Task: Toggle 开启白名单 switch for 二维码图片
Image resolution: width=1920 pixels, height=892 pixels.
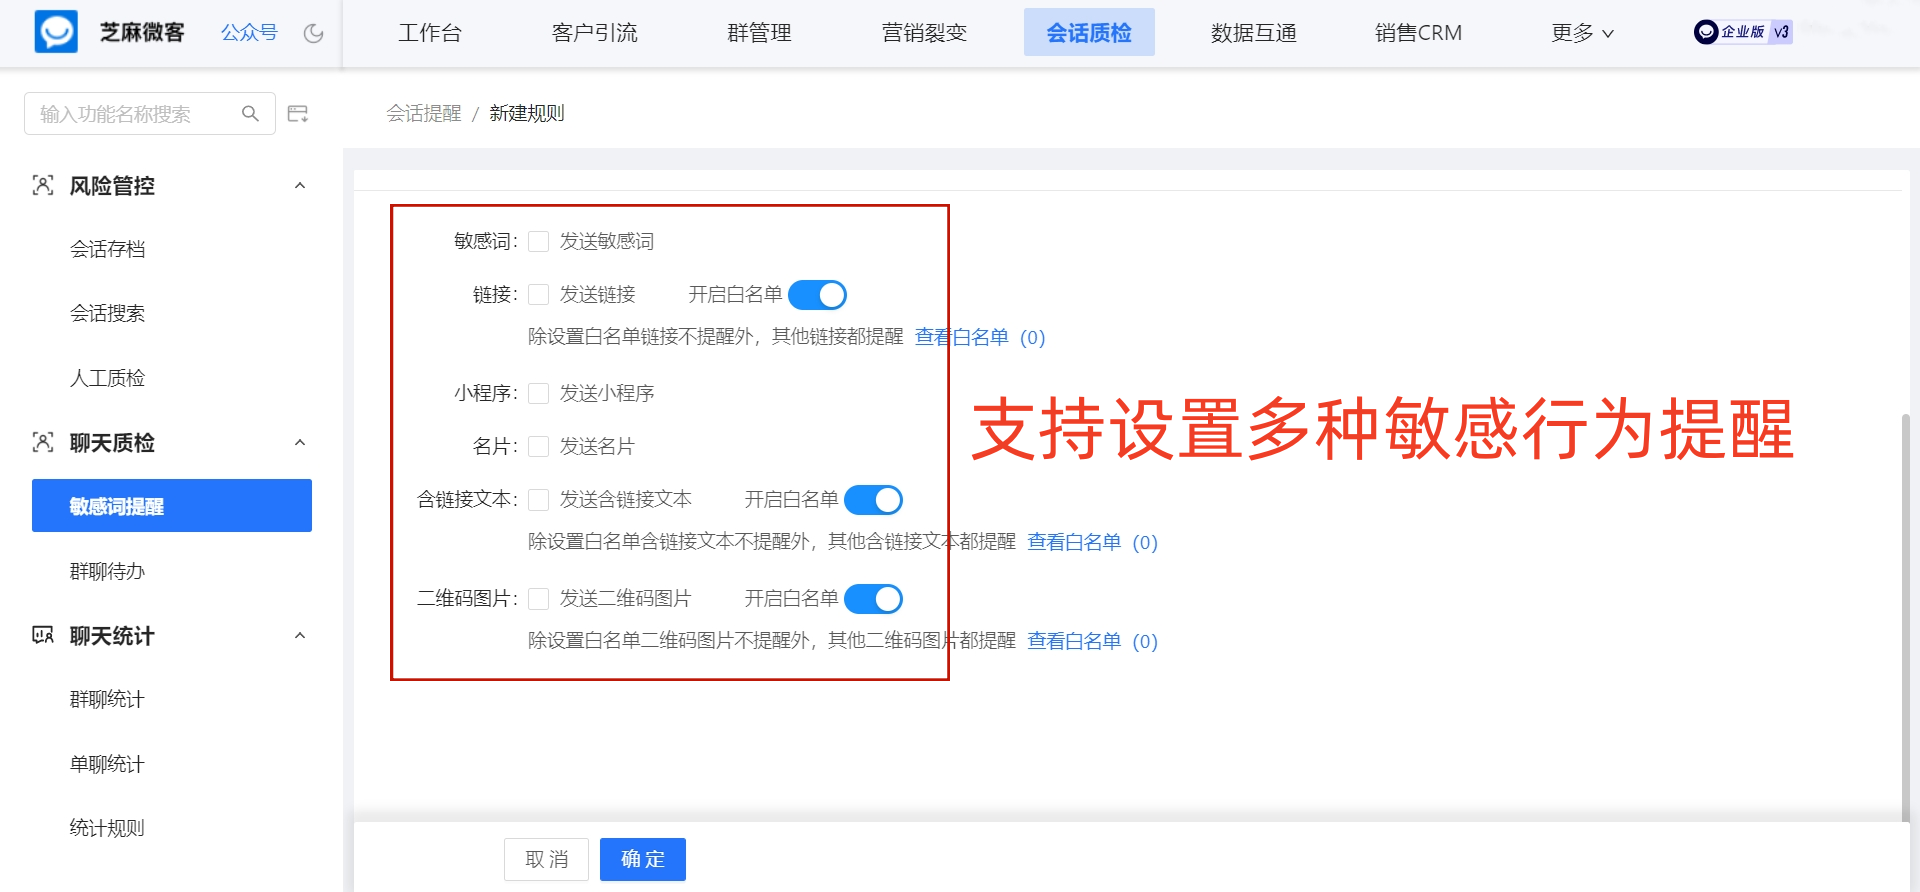Action: pyautogui.click(x=873, y=599)
